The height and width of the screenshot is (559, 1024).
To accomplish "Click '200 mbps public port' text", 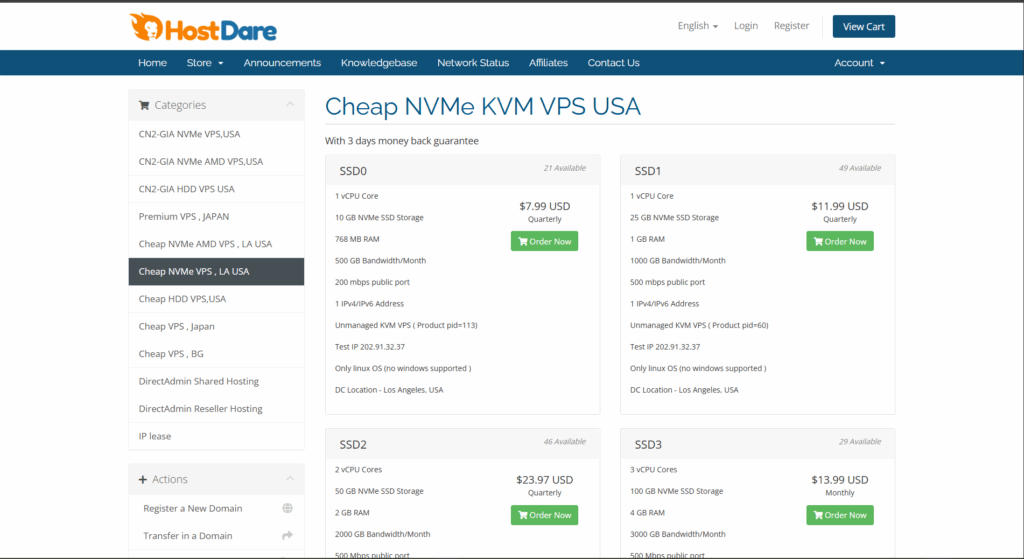I will (372, 282).
